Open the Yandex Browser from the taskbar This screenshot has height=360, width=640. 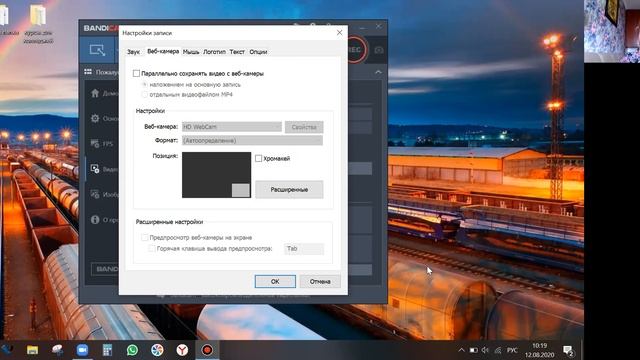click(x=182, y=350)
